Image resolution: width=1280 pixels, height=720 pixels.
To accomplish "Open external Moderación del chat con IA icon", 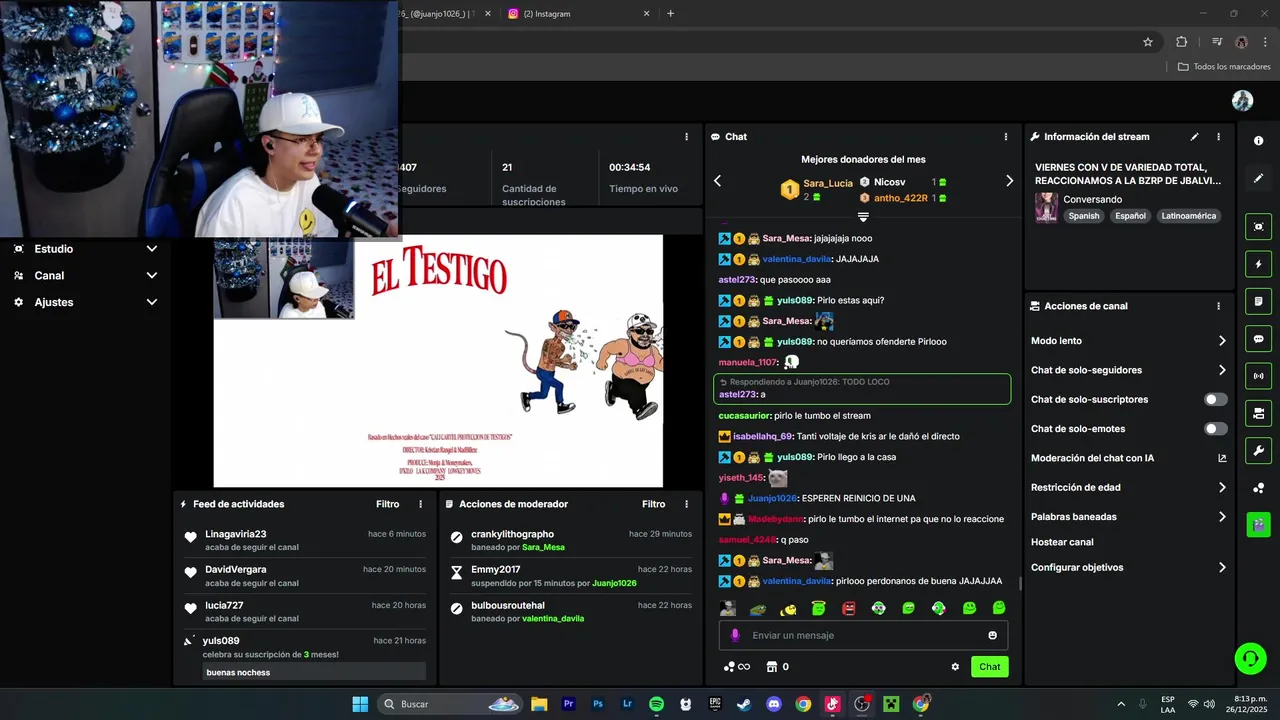I will pos(1222,458).
